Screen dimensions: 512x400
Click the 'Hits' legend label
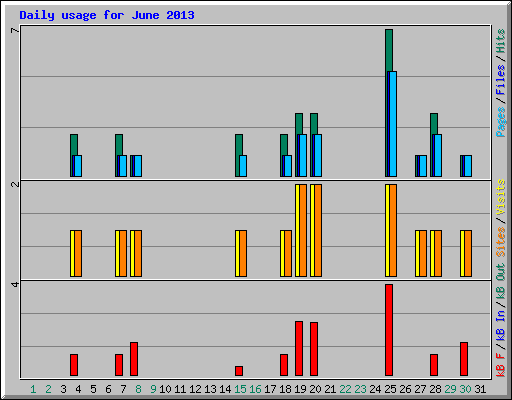coord(500,41)
